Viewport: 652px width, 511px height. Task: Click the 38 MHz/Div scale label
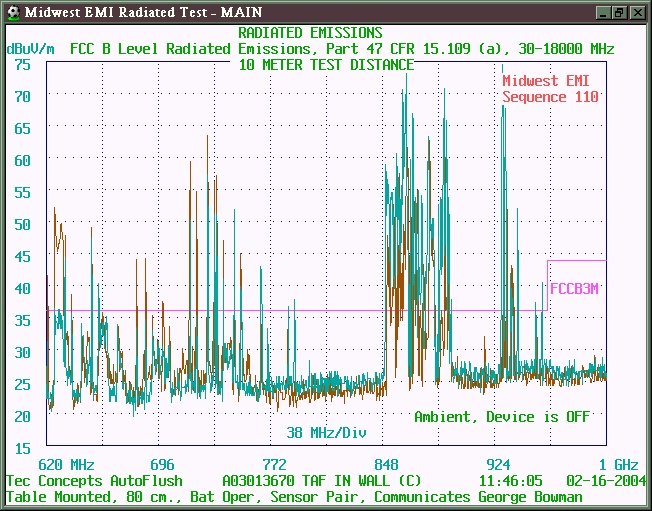pos(325,433)
